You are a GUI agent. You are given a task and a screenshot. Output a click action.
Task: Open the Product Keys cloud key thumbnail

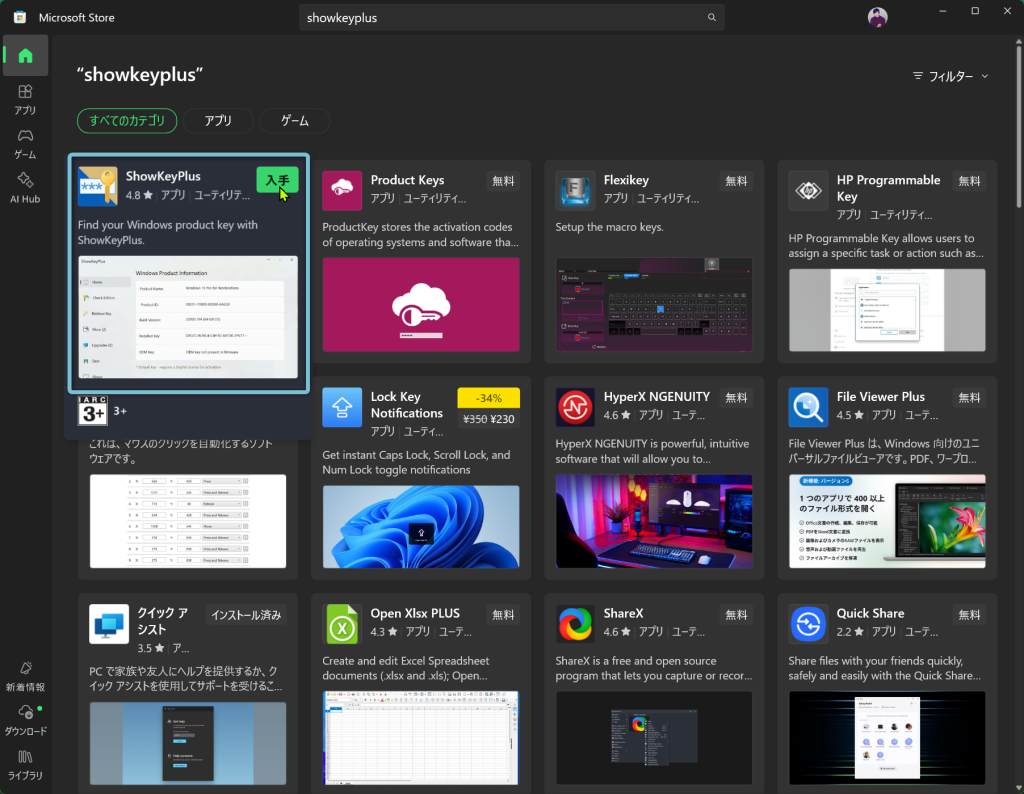click(x=421, y=305)
